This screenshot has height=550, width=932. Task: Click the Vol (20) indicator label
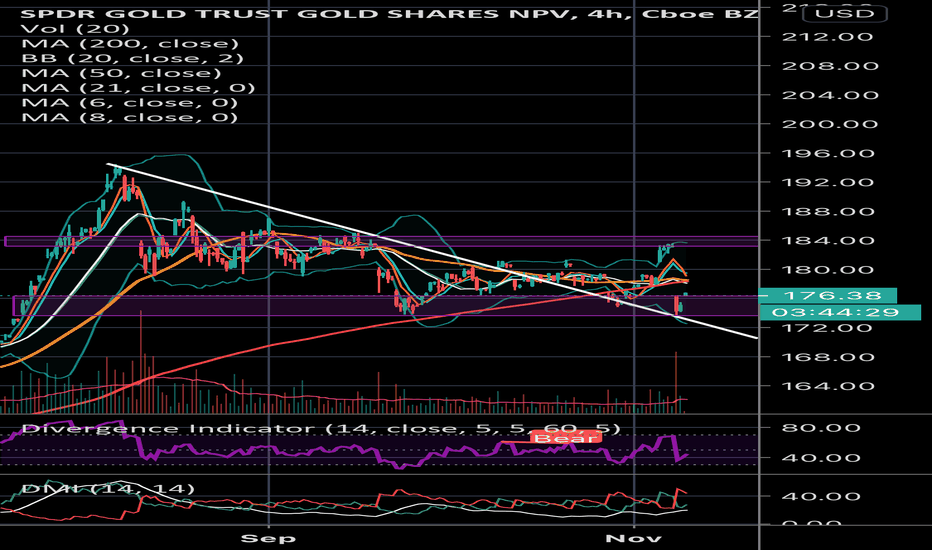pos(75,29)
